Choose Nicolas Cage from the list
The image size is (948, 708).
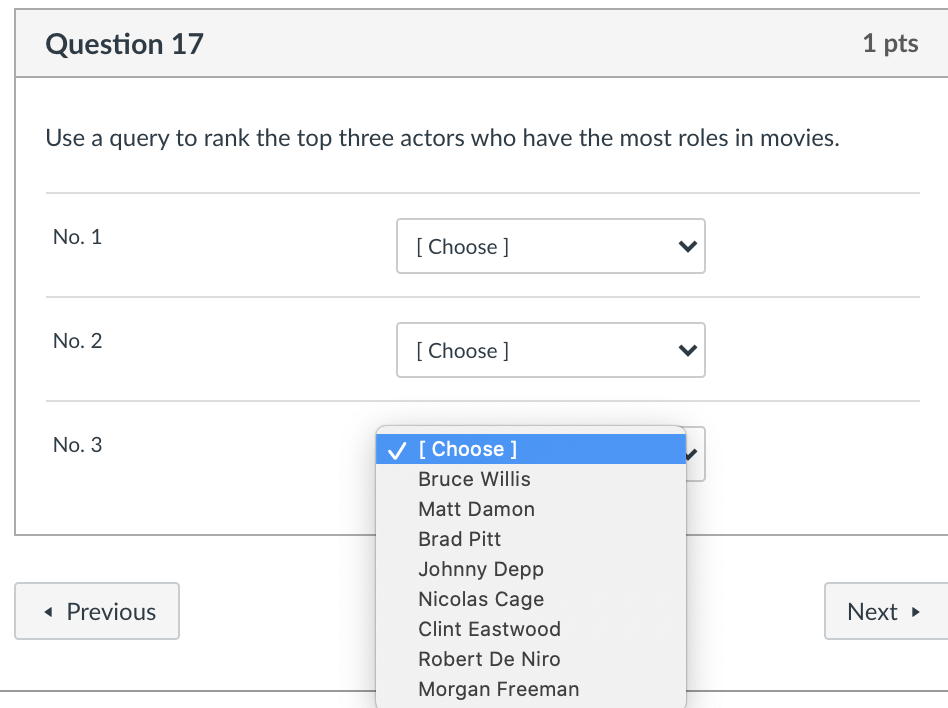tap(481, 599)
